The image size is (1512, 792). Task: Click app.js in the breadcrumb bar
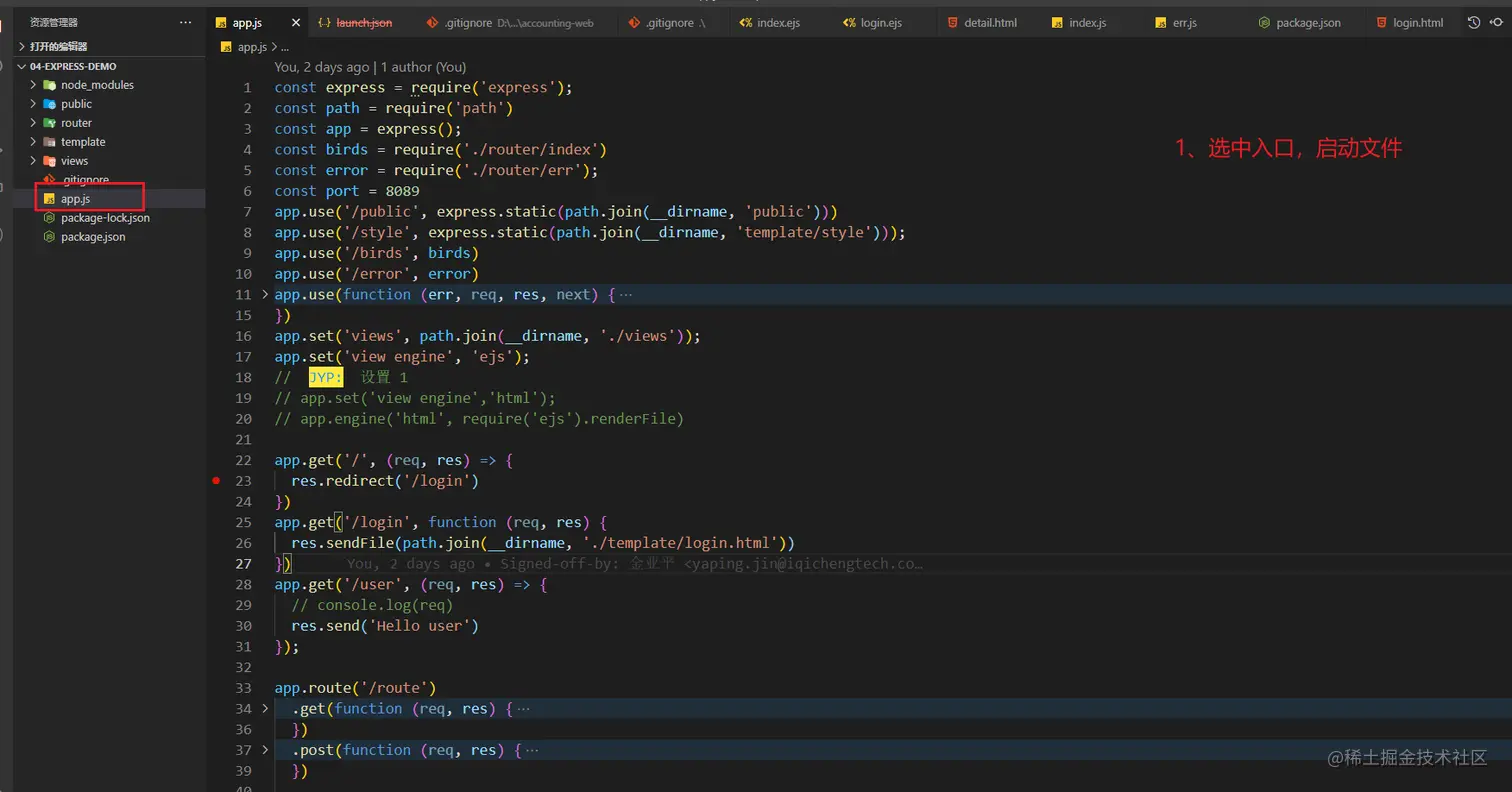coord(252,47)
